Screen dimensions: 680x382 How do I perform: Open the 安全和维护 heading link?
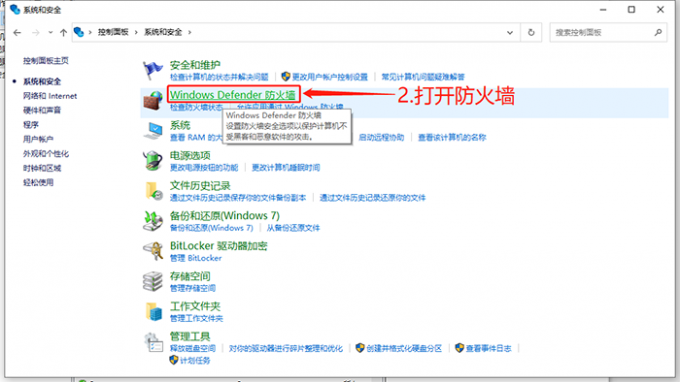click(x=195, y=65)
